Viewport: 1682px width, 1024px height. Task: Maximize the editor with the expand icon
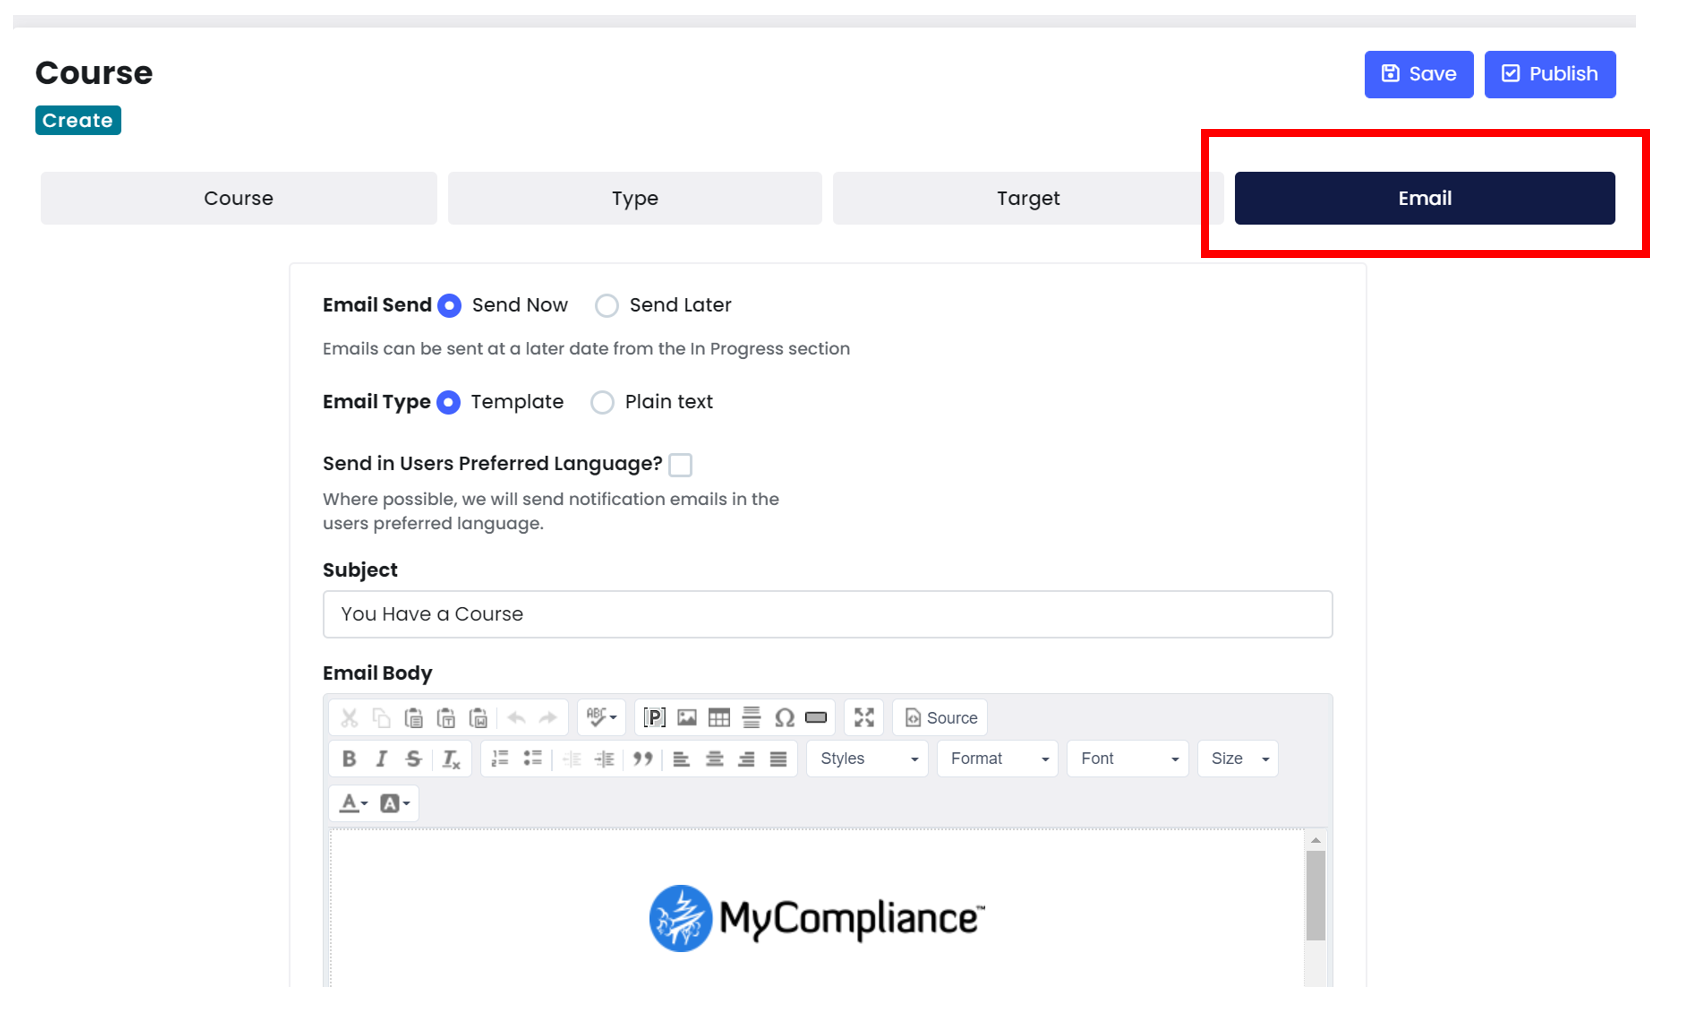[864, 718]
